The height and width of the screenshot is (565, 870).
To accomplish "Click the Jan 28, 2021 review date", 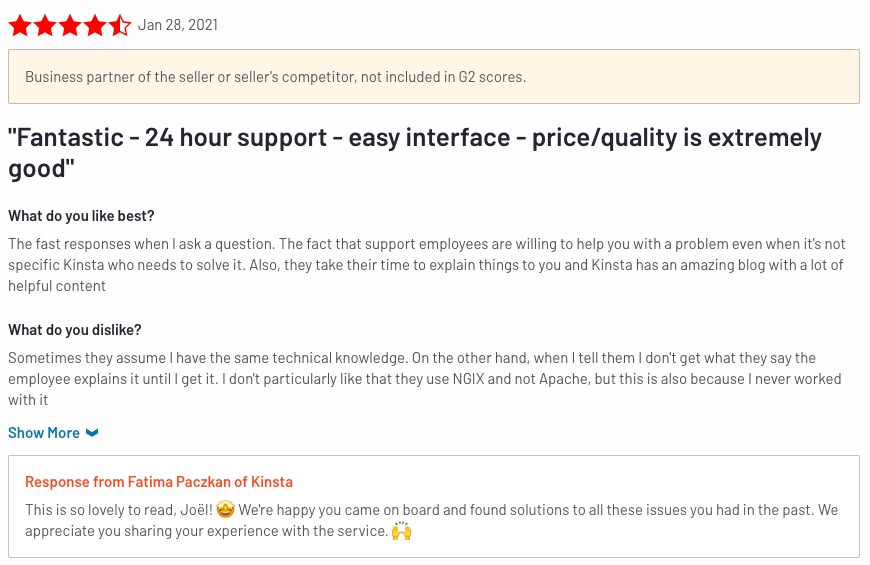I will (178, 25).
